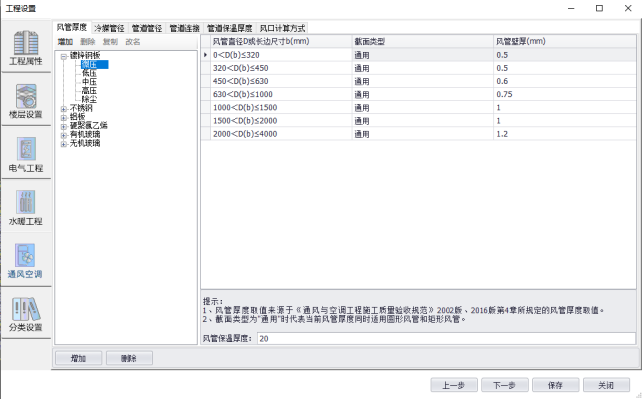Expand the 硬聚氯乙烯 tree node
This screenshot has width=642, height=399.
(x=63, y=126)
